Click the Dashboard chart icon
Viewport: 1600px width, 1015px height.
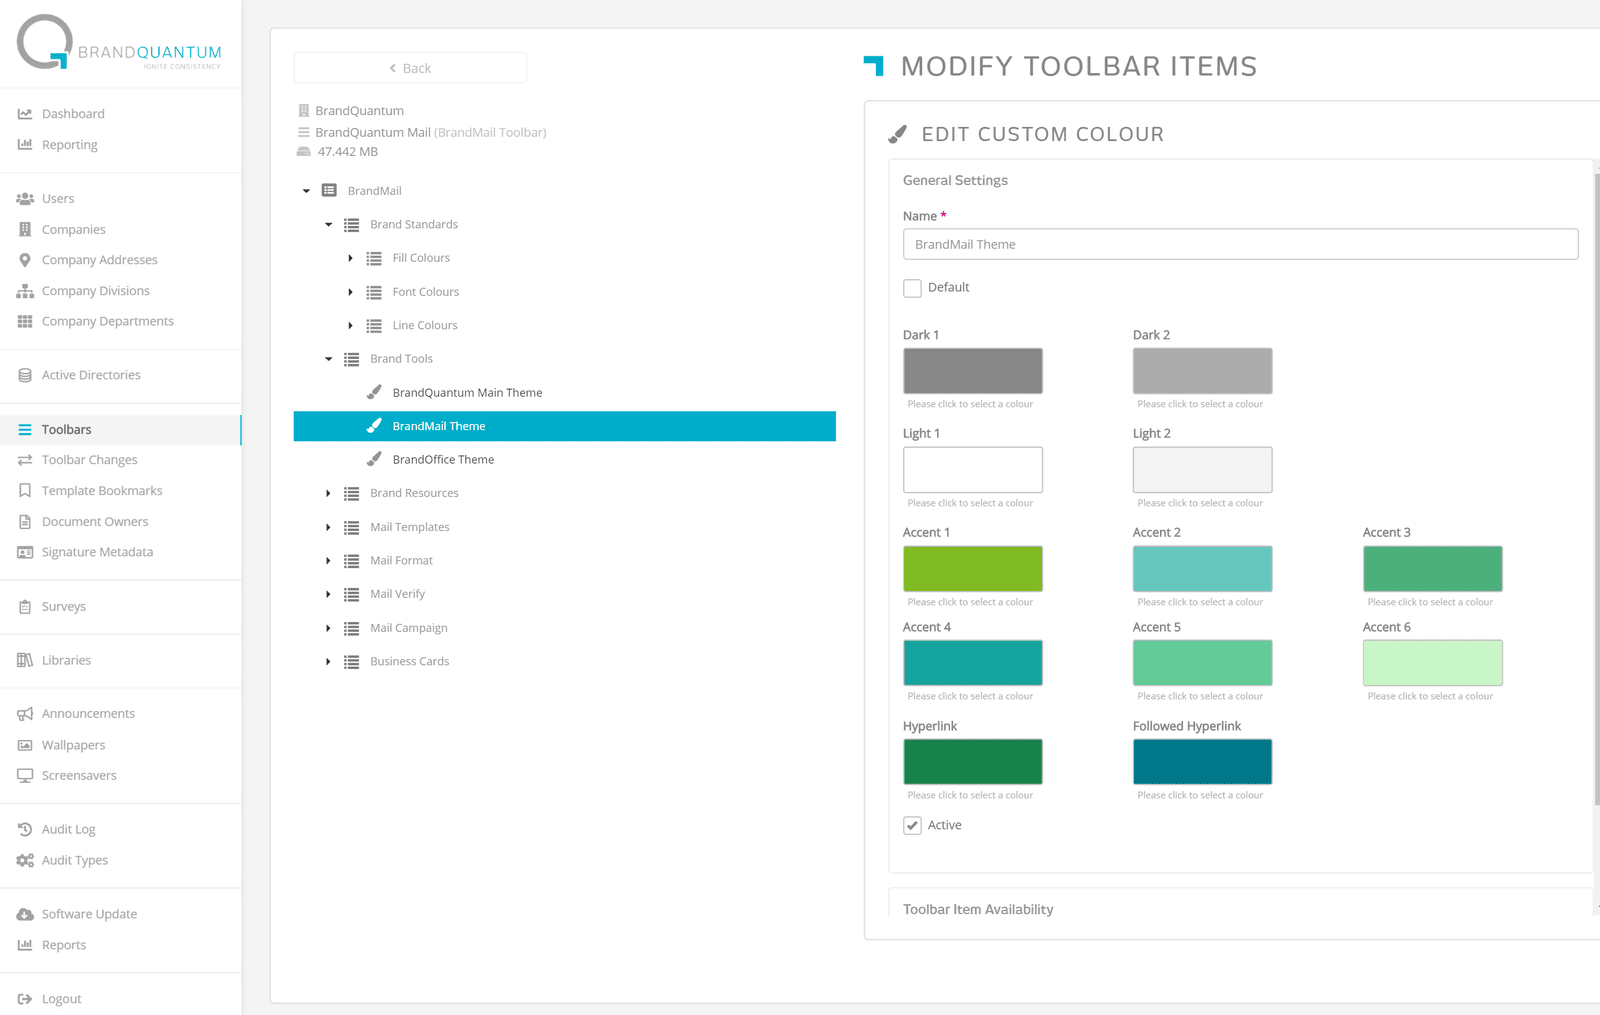pyautogui.click(x=25, y=114)
